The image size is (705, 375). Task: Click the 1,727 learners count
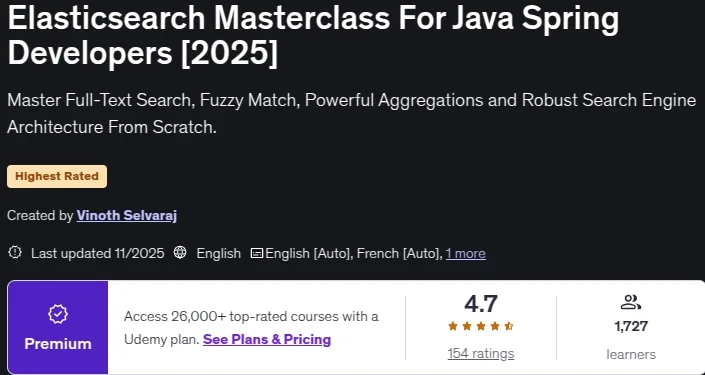click(631, 326)
